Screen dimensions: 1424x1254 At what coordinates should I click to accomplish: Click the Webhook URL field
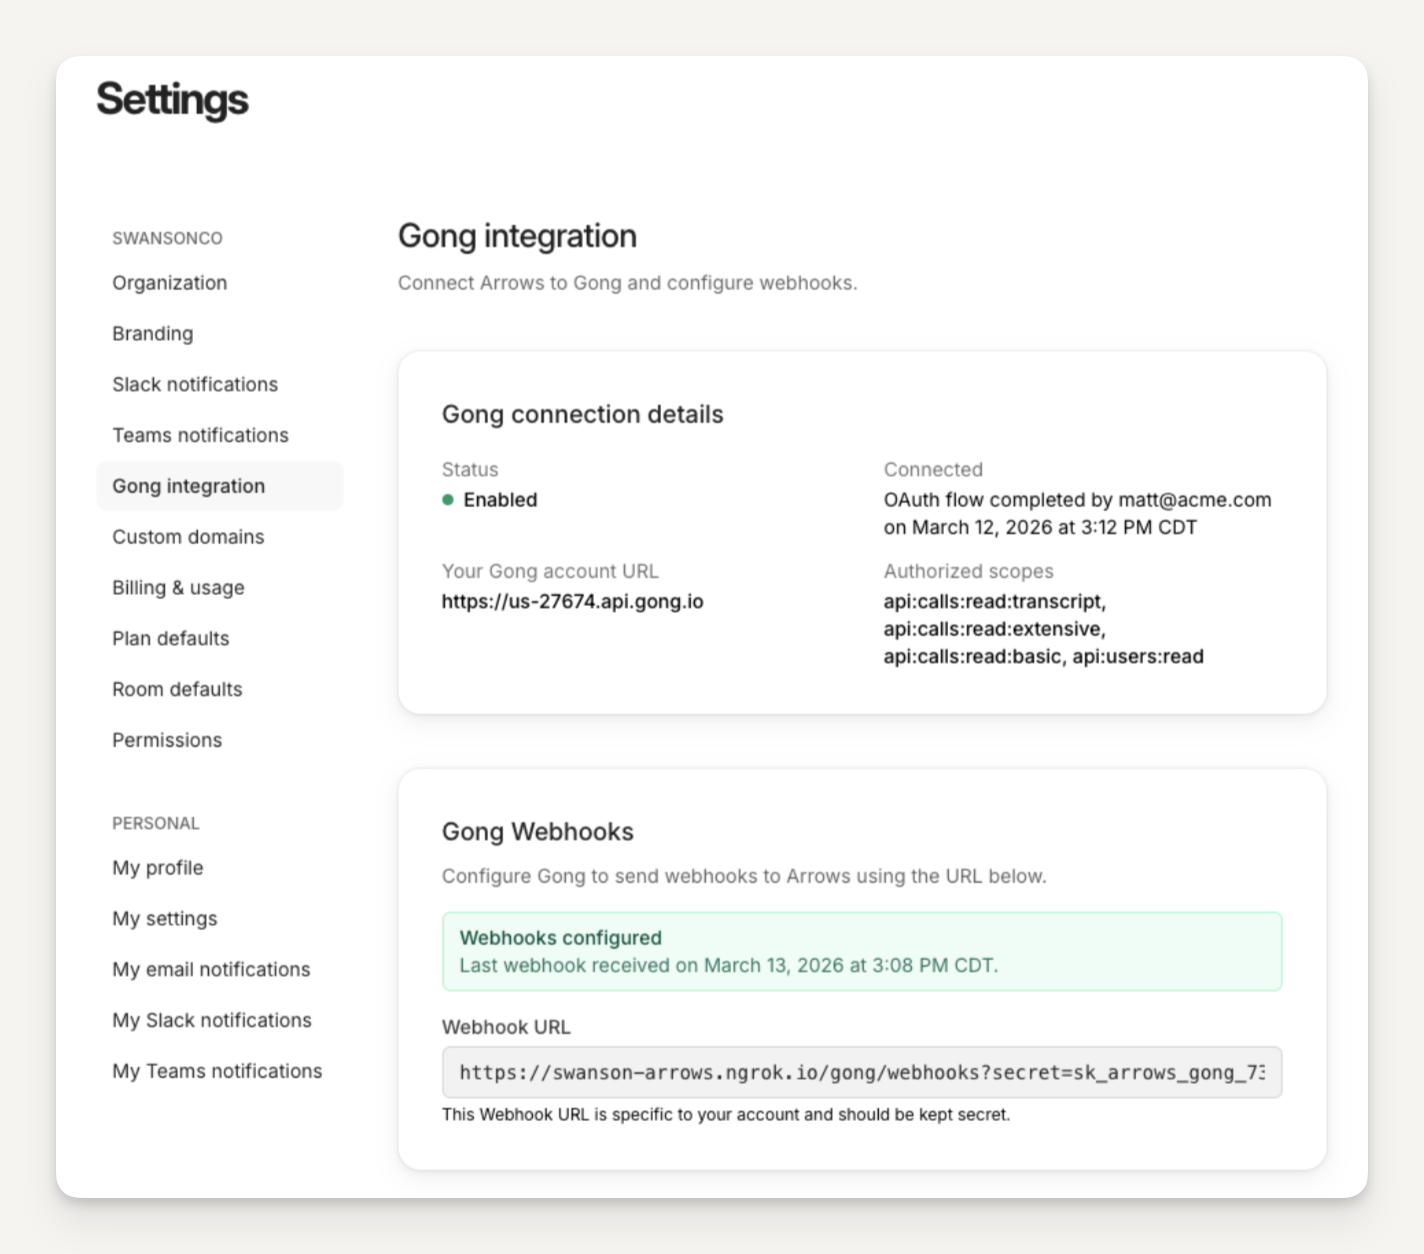861,1073
